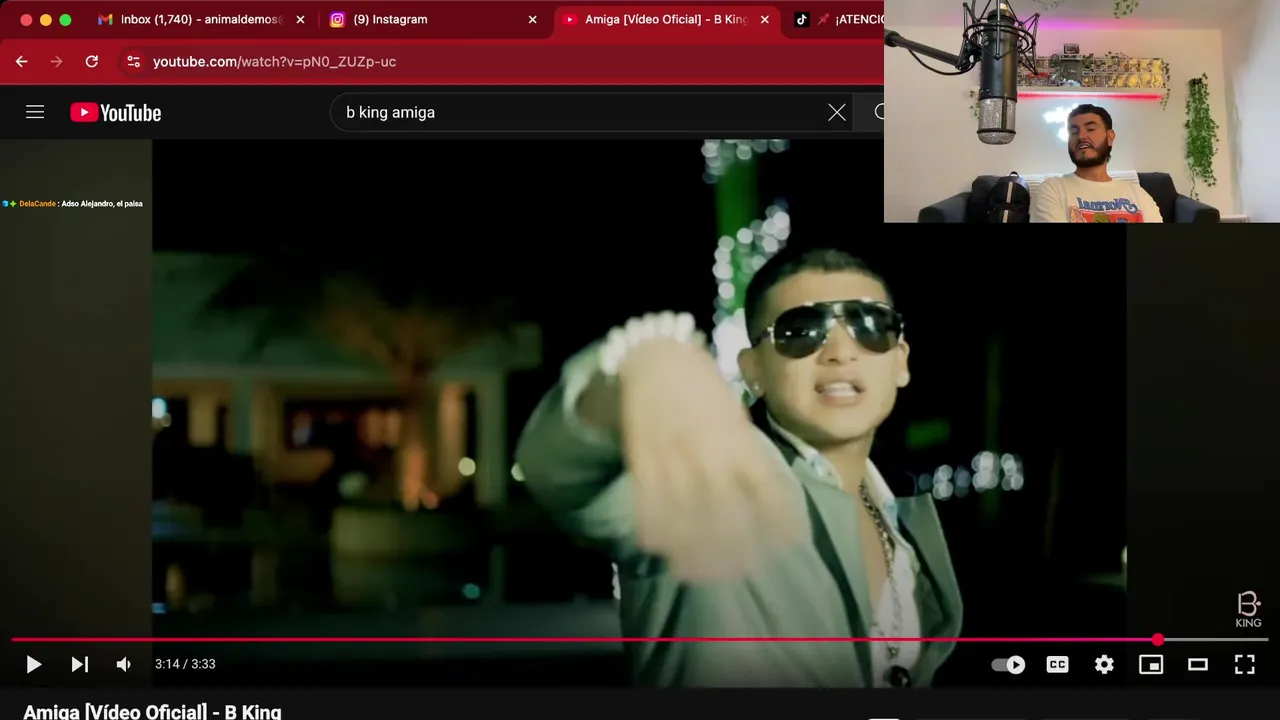Mute the video volume
Viewport: 1280px width, 720px height.
tap(123, 664)
